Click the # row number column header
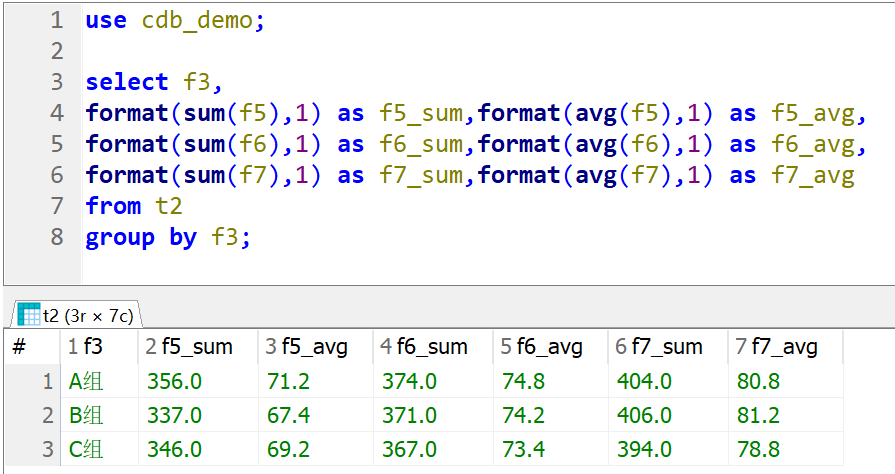Image resolution: width=895 pixels, height=474 pixels. point(19,347)
